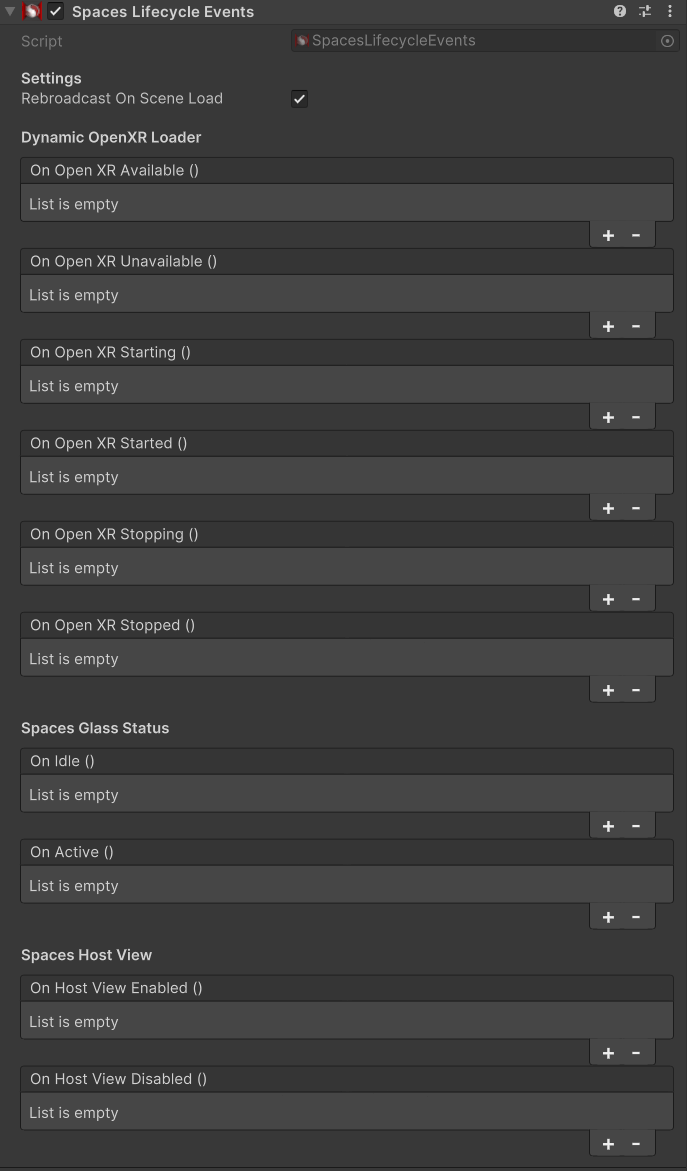Add listener to On Open XR Started
Viewport: 687px width, 1171px height.
click(609, 509)
